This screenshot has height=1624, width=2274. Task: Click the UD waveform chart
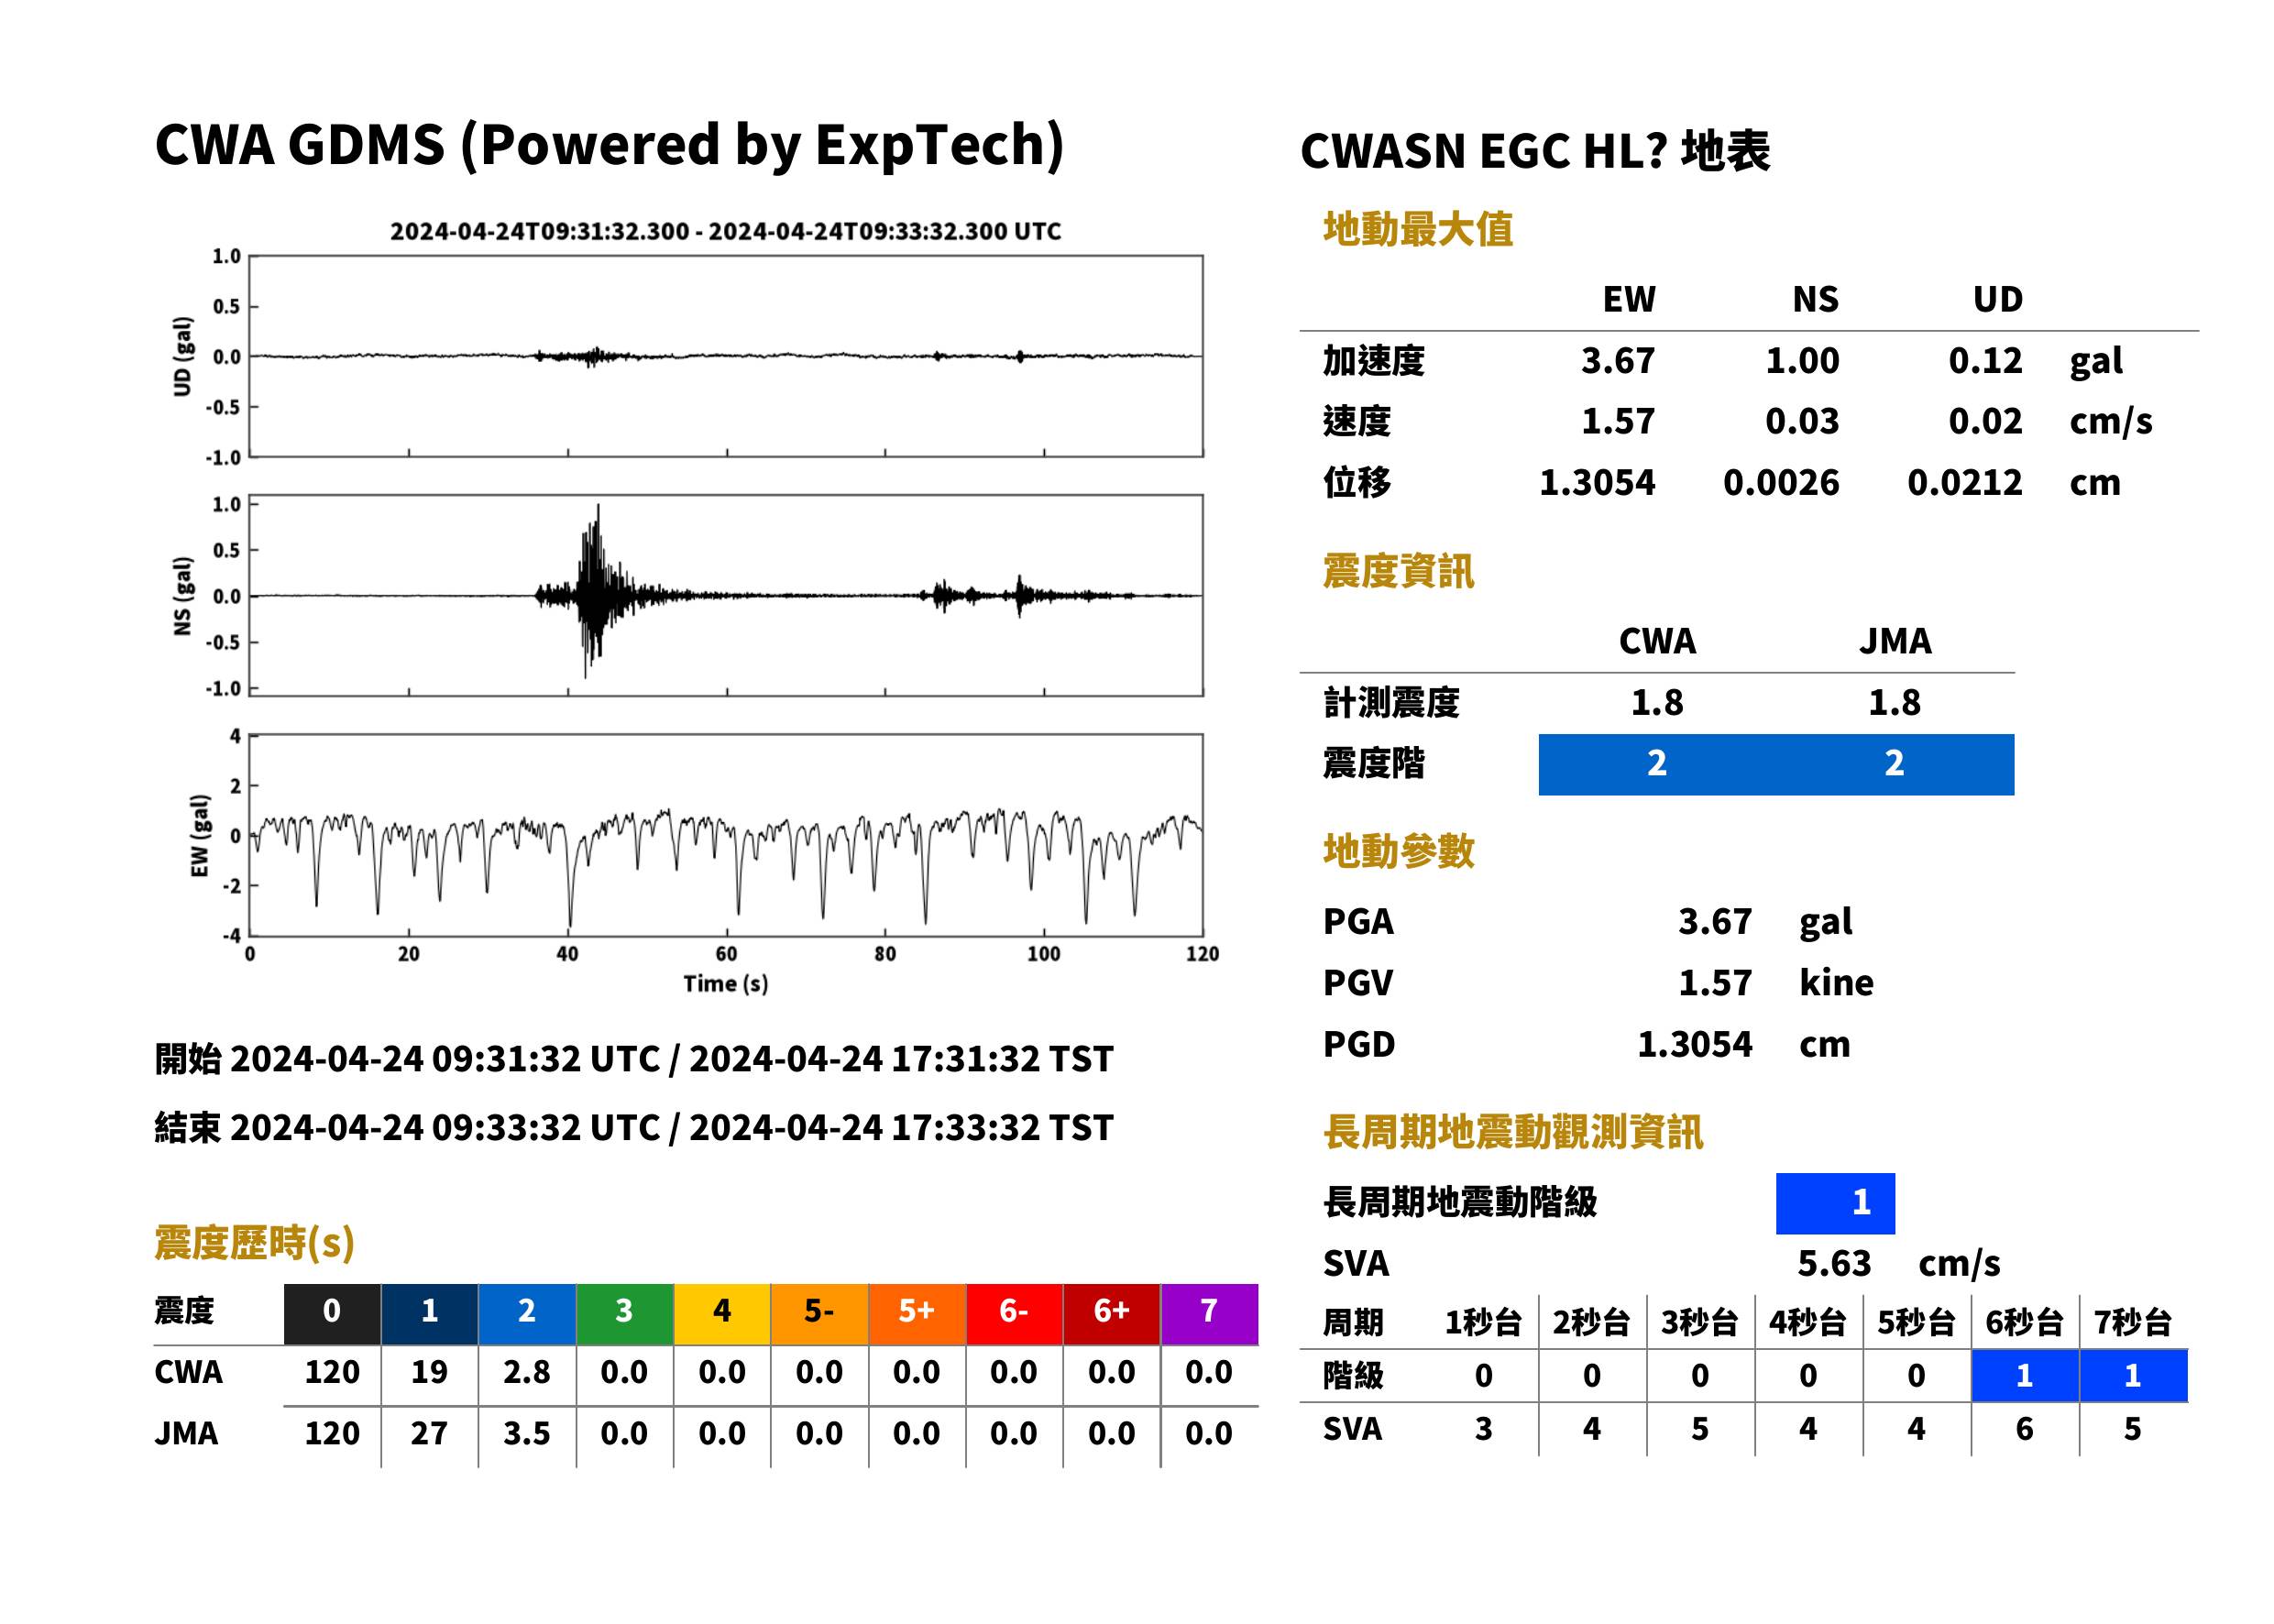(726, 356)
